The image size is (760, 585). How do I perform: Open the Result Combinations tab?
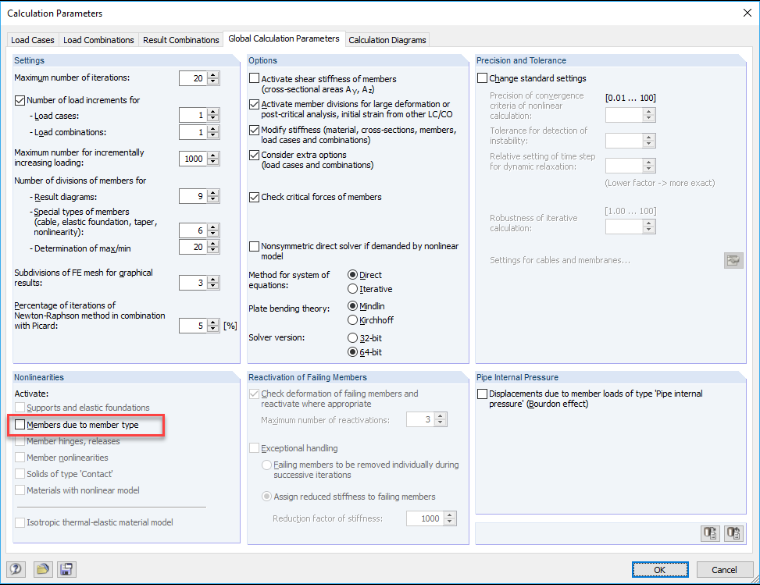pos(181,40)
